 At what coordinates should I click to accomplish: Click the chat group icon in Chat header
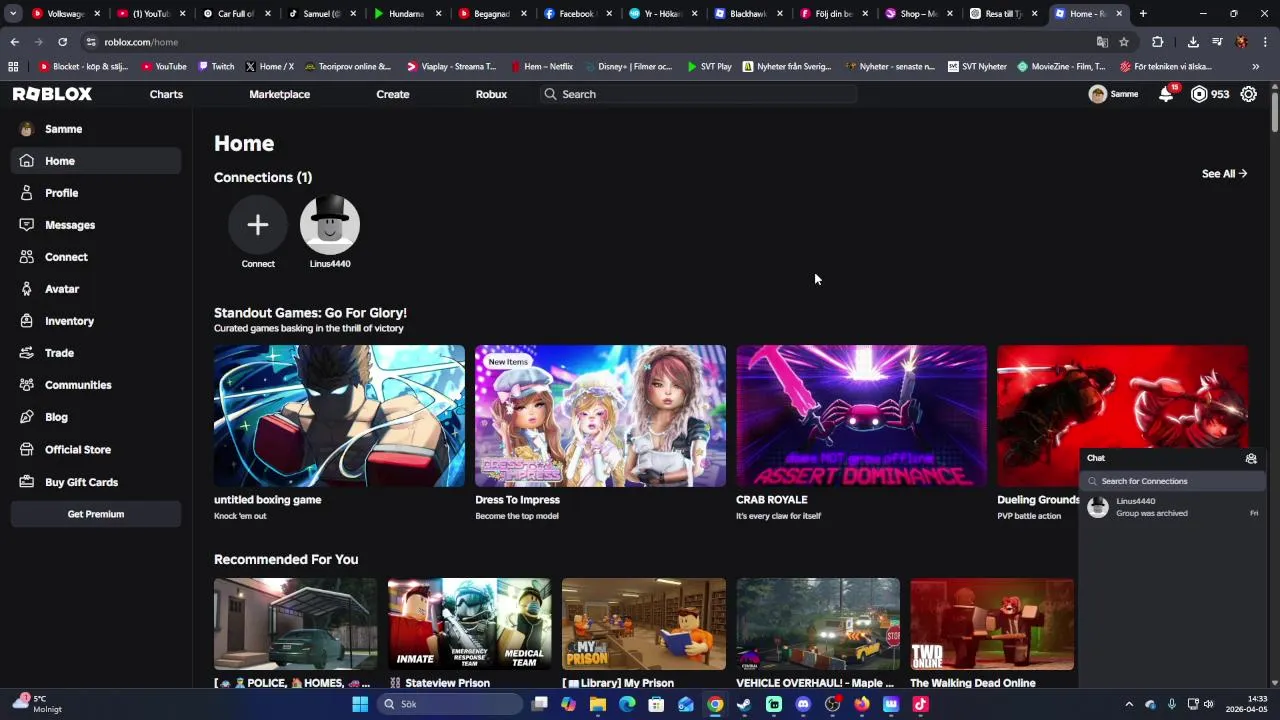tap(1251, 458)
